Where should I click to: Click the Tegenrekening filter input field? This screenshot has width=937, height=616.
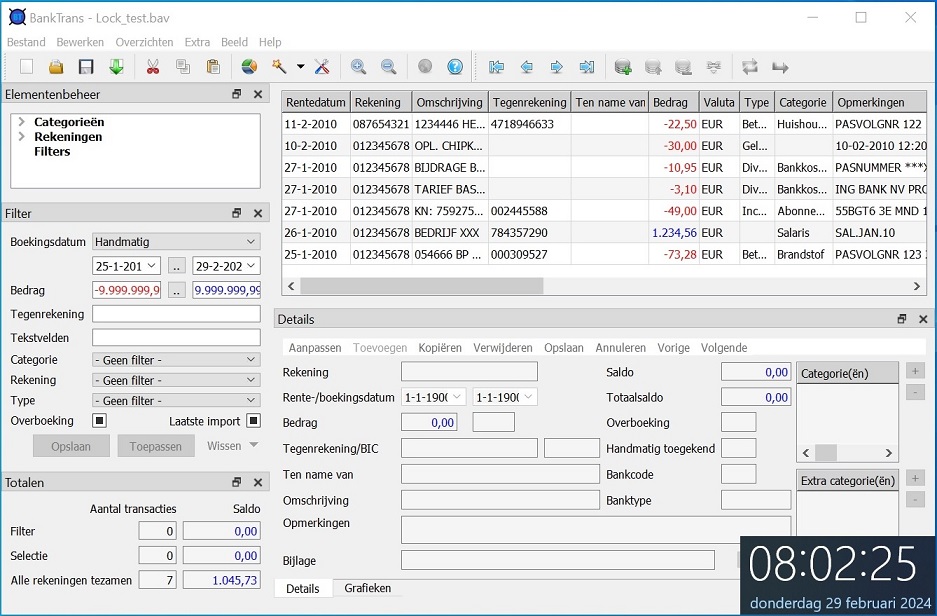(x=176, y=314)
